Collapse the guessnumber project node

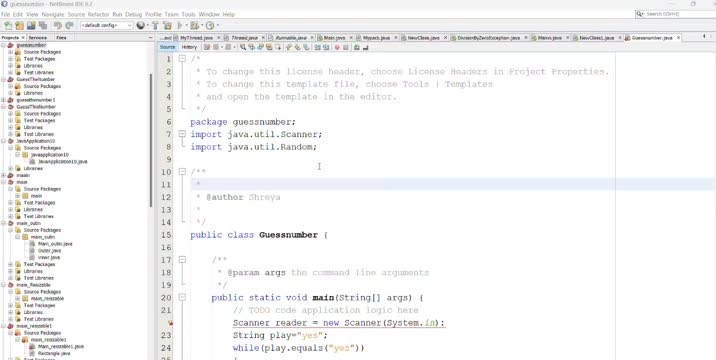click(4, 45)
